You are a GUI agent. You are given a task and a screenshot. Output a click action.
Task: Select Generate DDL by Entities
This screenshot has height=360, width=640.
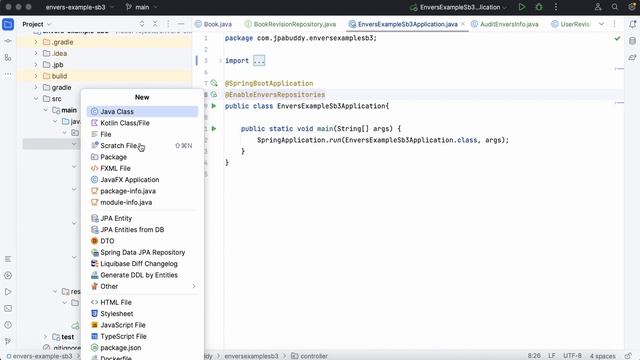tap(142, 275)
